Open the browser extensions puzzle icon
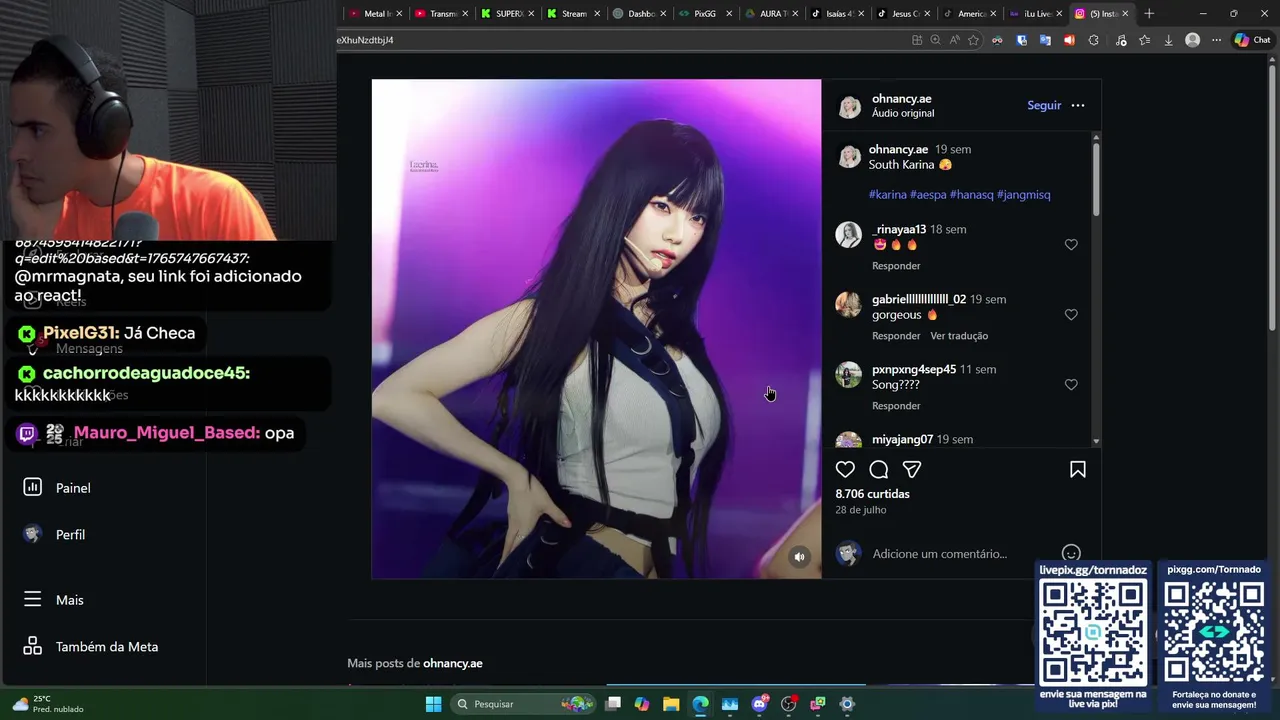The image size is (1280, 720). (1093, 40)
